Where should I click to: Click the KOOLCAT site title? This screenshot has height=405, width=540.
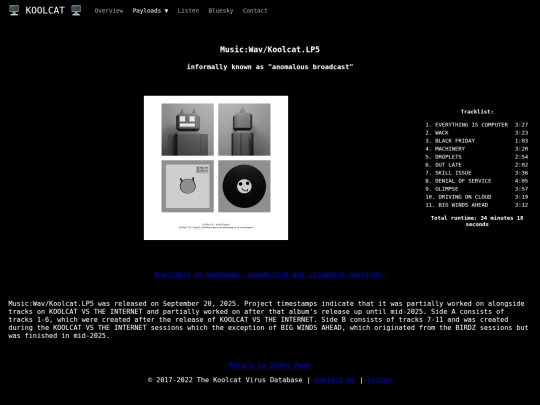[x=45, y=10]
